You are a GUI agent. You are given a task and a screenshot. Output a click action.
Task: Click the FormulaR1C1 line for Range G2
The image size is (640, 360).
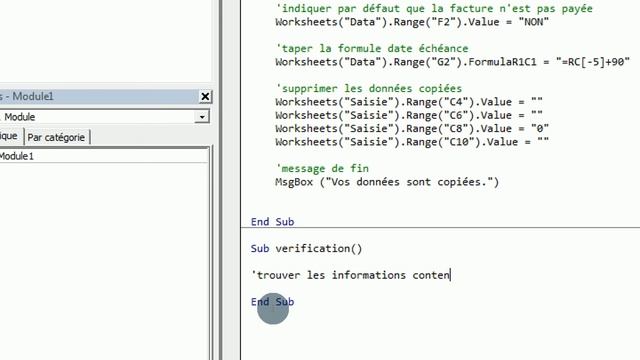coord(453,62)
